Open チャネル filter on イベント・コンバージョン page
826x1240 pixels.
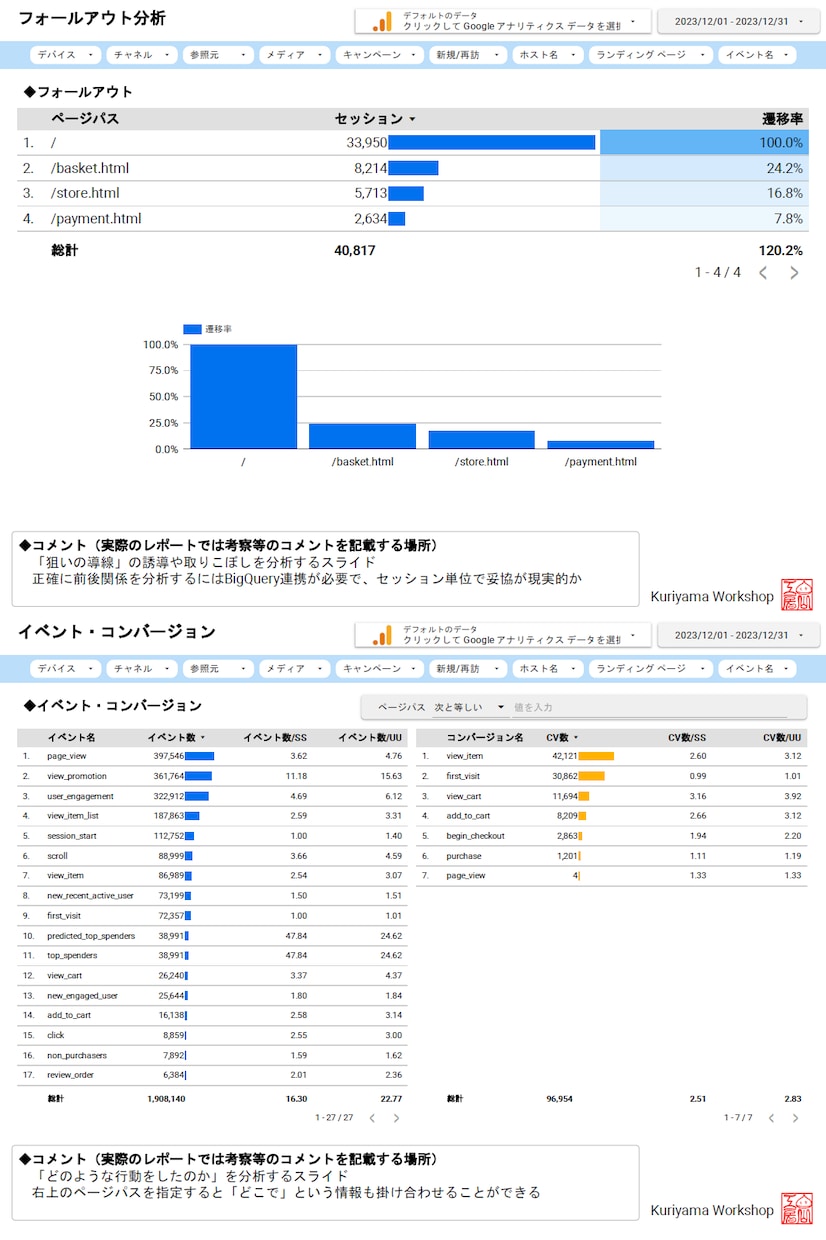(142, 669)
